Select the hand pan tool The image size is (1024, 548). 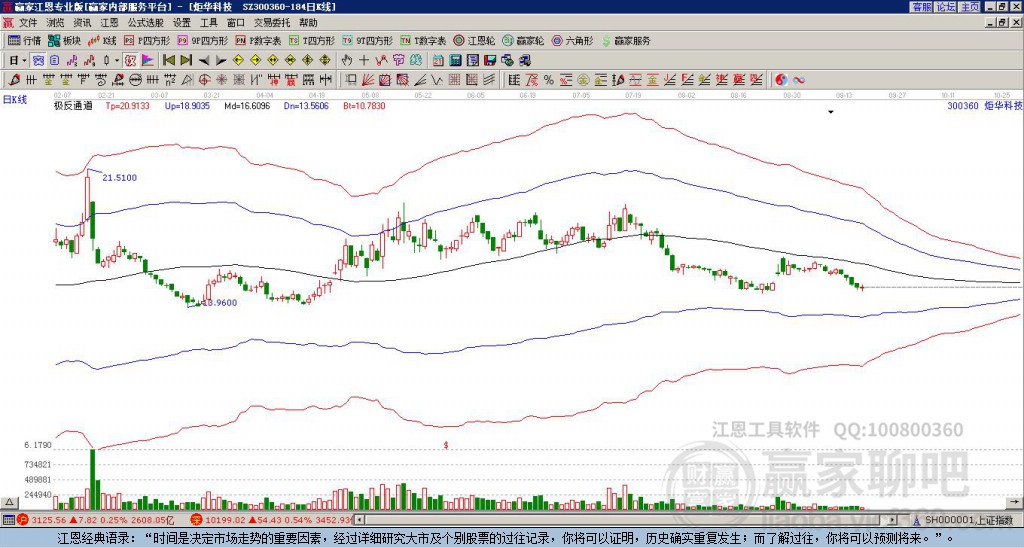pos(347,60)
